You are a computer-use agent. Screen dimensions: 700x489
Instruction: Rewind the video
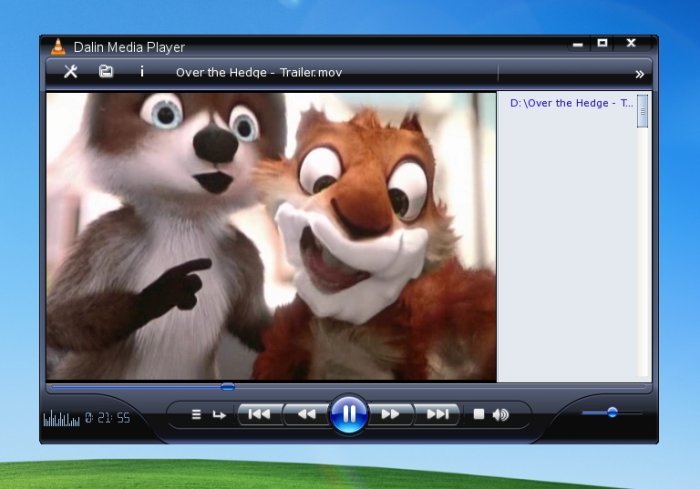tap(306, 414)
